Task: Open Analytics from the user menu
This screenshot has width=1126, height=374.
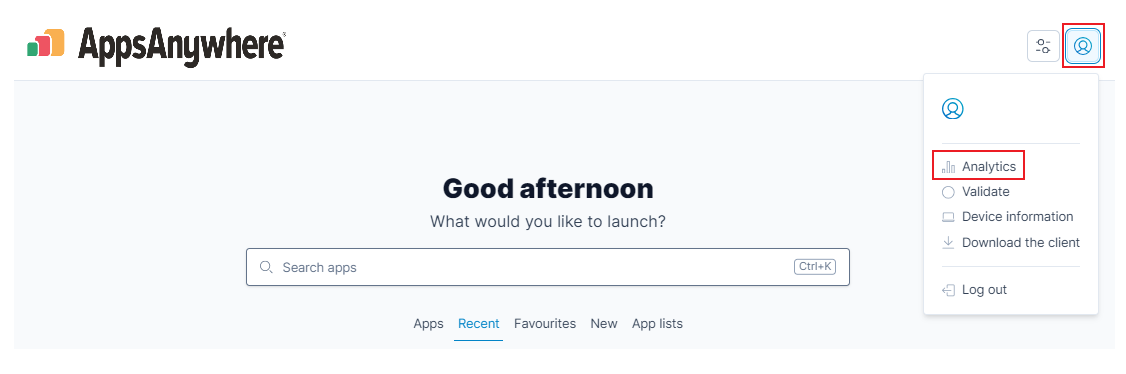Action: point(989,167)
